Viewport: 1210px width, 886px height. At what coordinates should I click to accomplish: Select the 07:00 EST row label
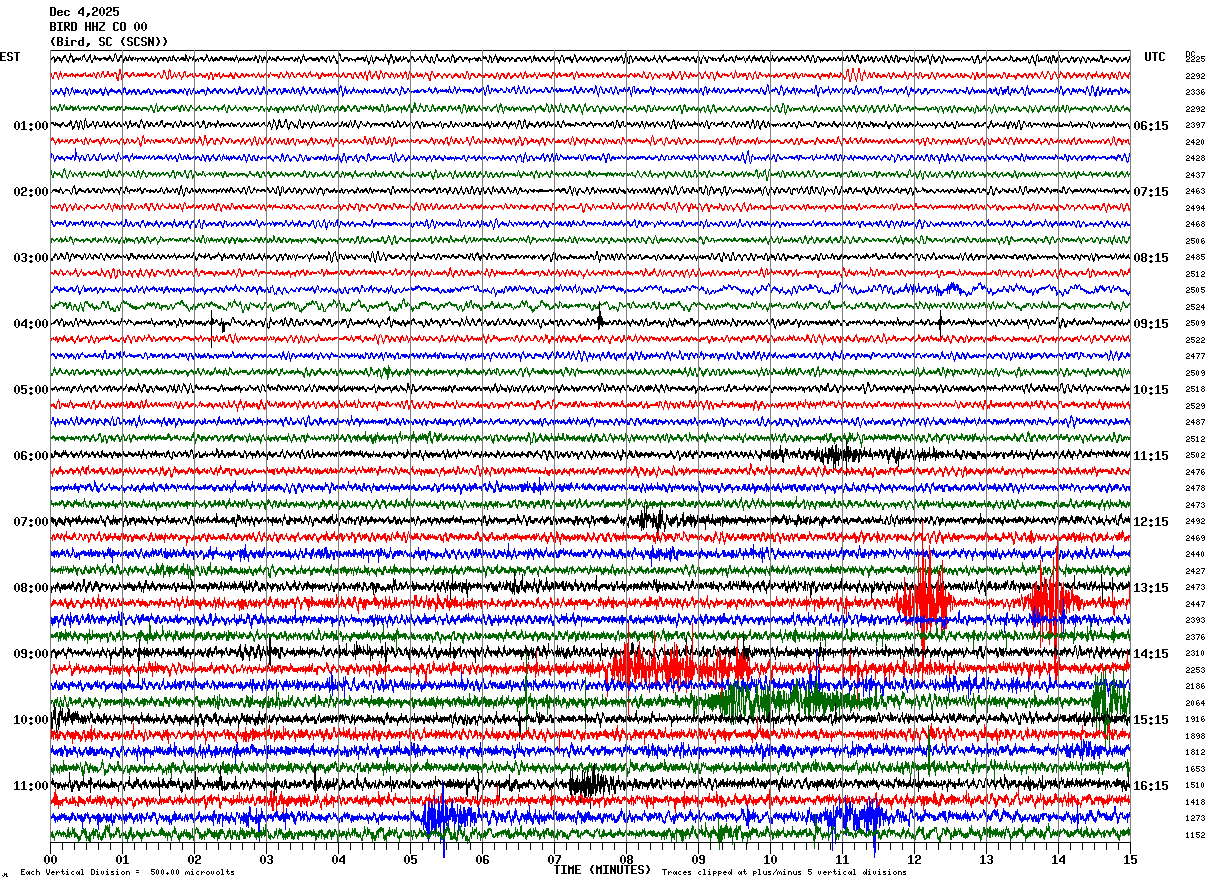coord(31,522)
